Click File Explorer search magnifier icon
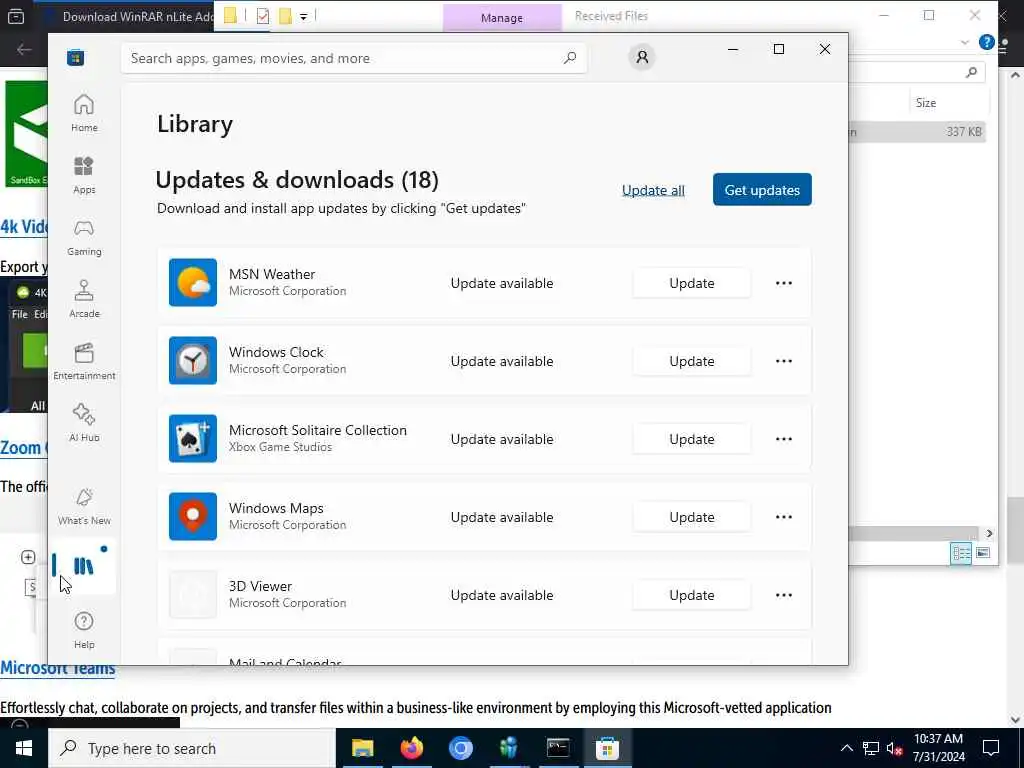 971,72
